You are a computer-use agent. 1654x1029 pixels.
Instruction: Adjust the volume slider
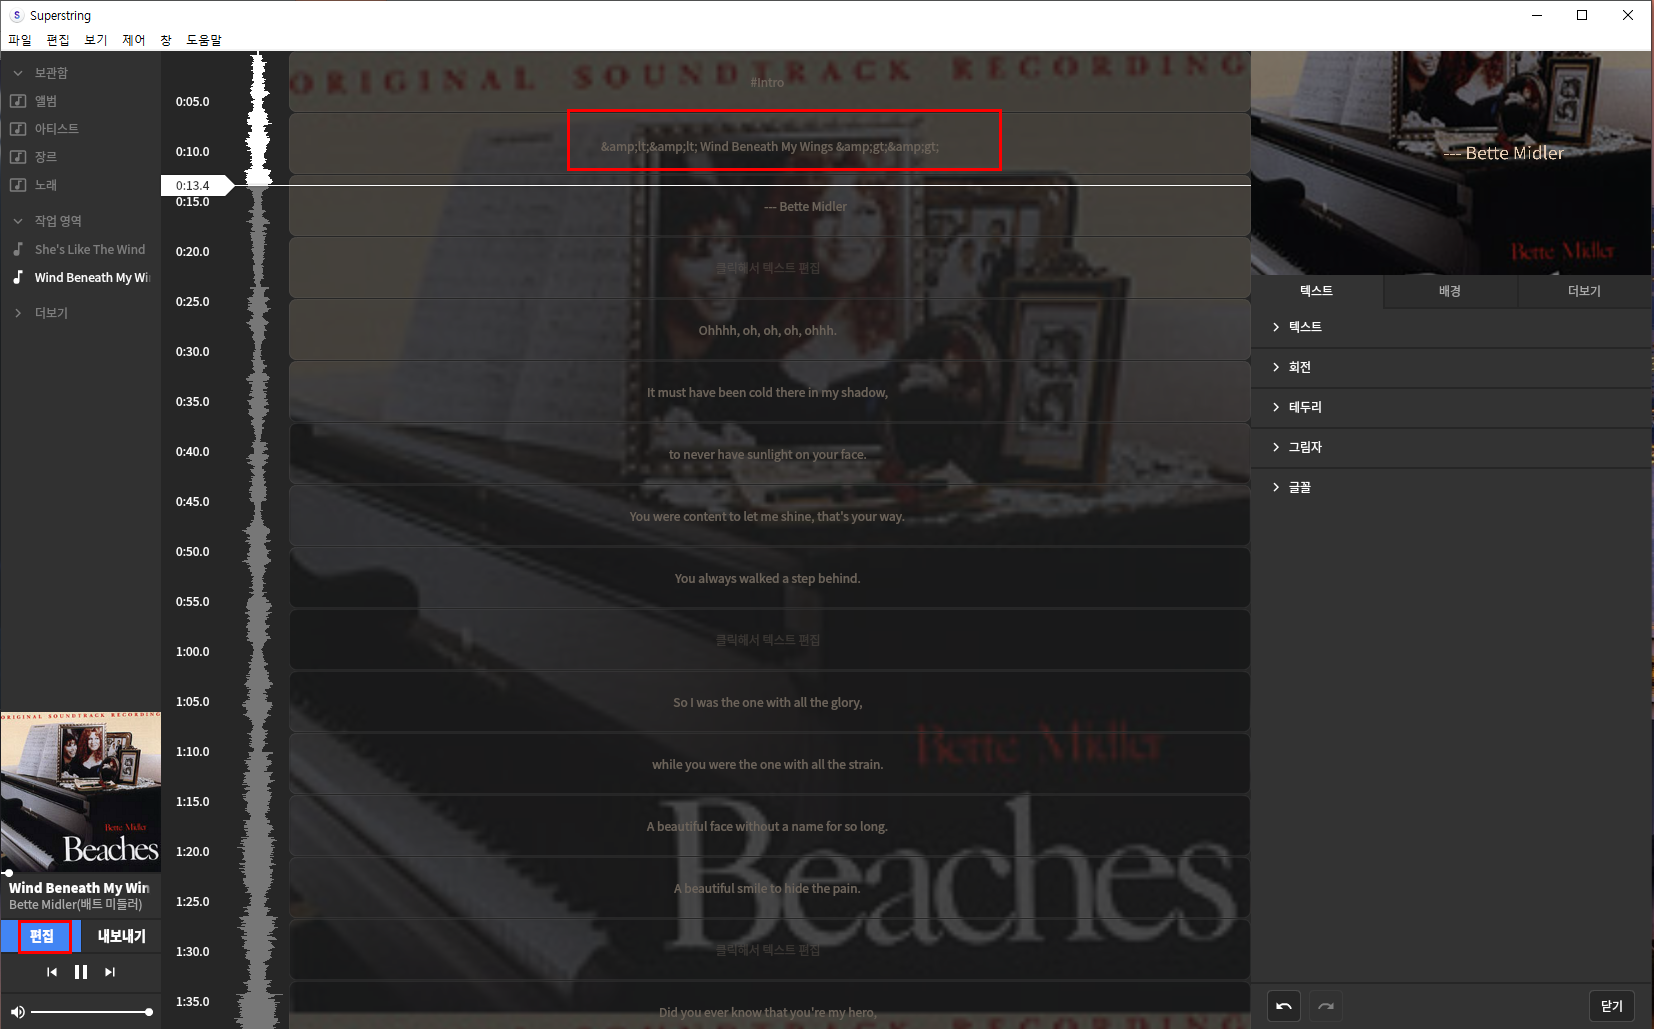(x=90, y=1012)
